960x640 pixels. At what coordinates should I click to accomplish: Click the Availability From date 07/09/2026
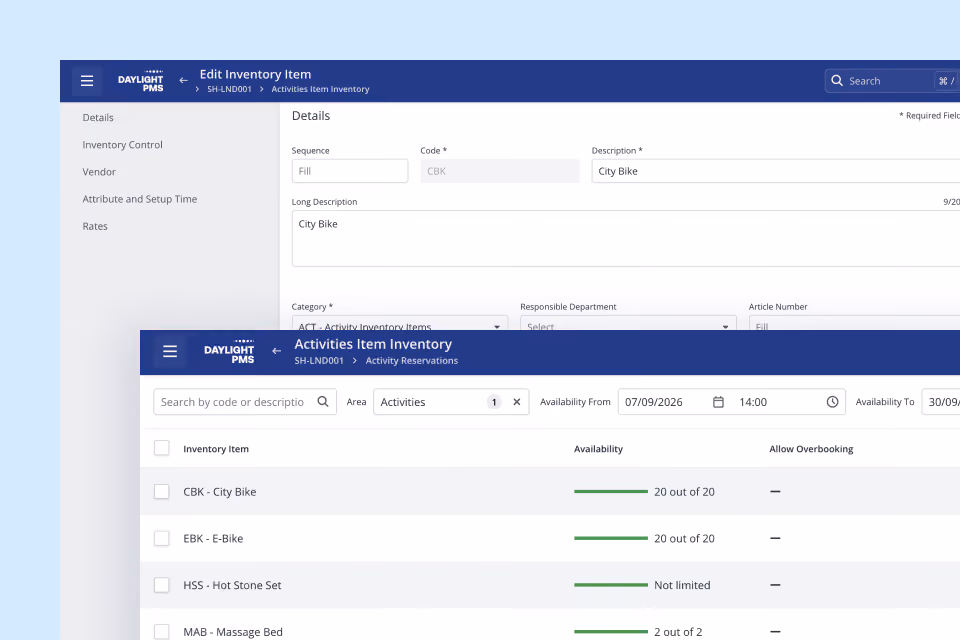(653, 402)
